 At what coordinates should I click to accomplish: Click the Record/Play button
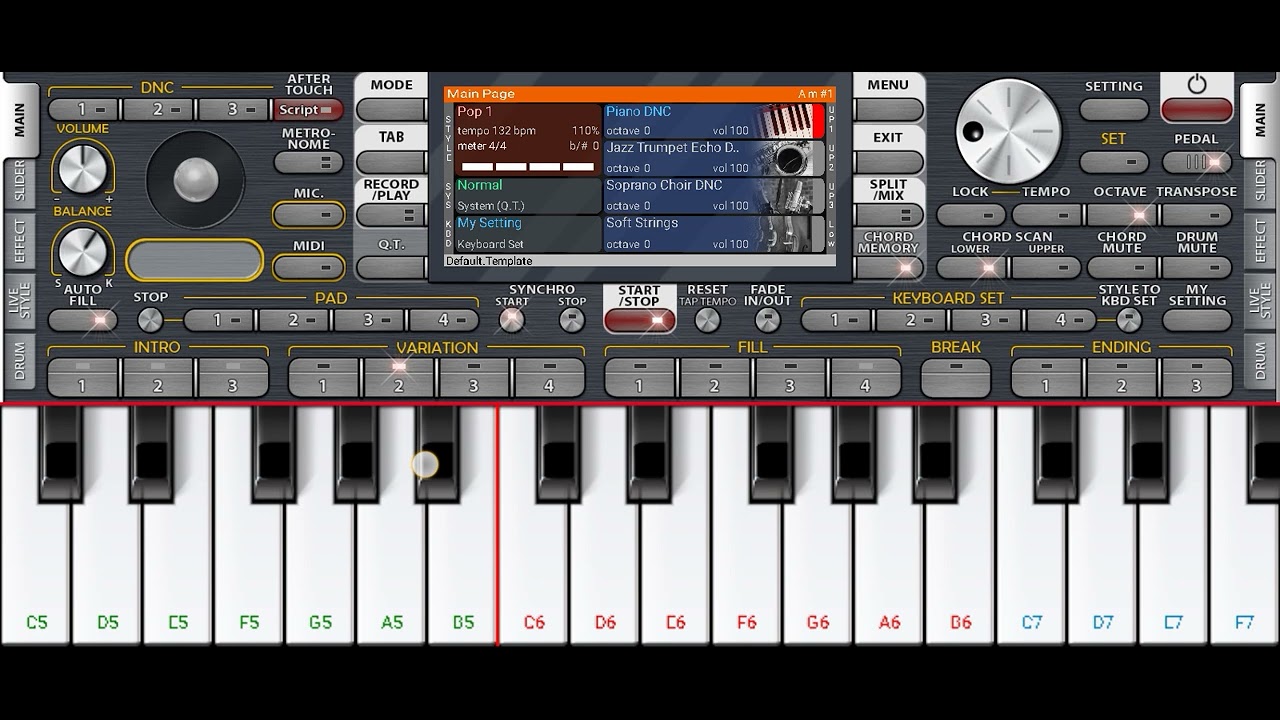point(391,214)
